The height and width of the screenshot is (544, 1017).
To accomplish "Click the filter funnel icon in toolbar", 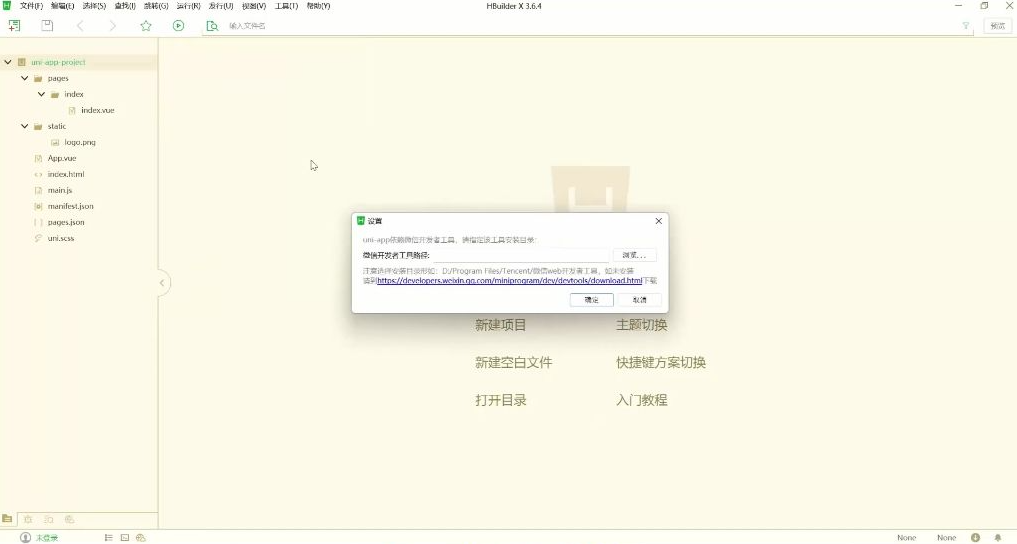I will (966, 26).
